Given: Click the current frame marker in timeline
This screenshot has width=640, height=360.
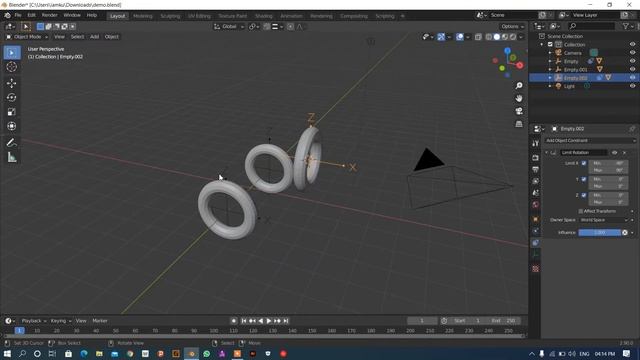Looking at the screenshot, I should click(19, 331).
